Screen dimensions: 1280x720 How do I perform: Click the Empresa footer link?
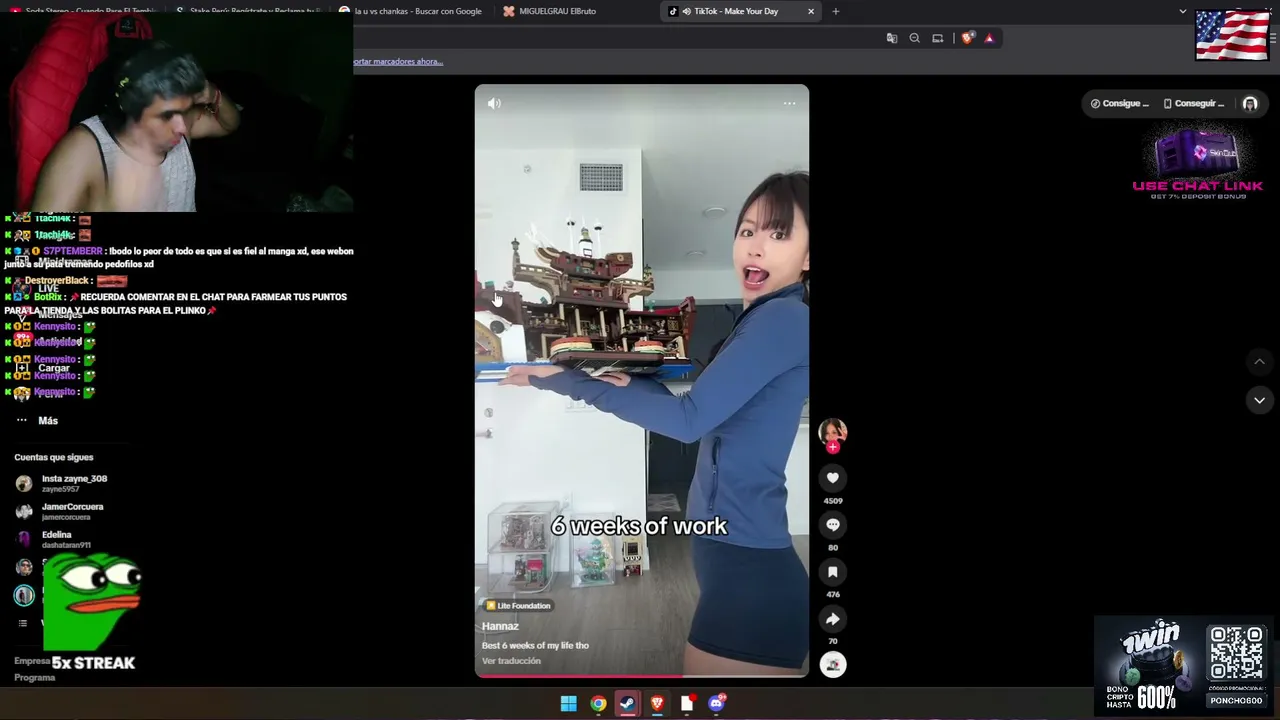[x=32, y=661]
